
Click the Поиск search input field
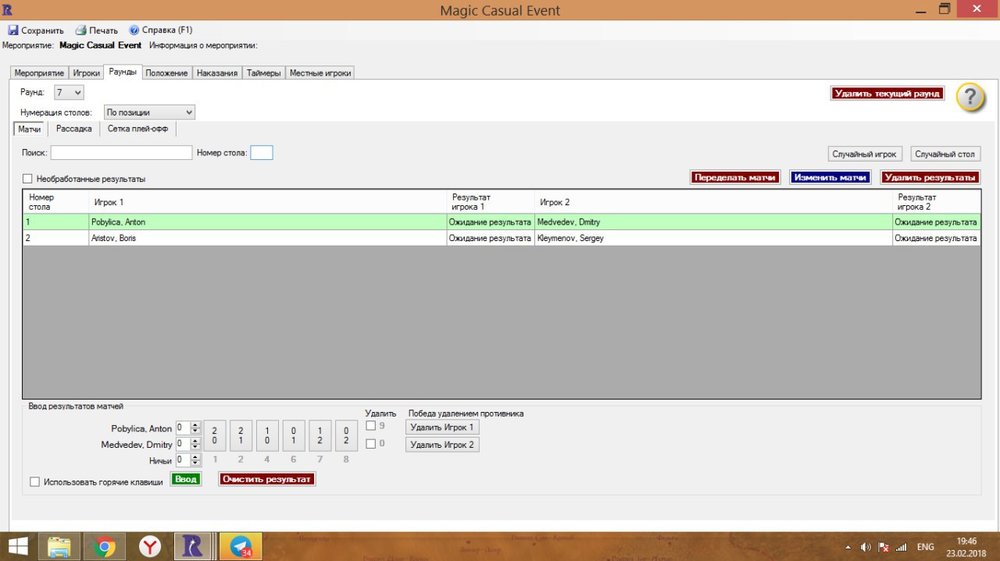(121, 153)
